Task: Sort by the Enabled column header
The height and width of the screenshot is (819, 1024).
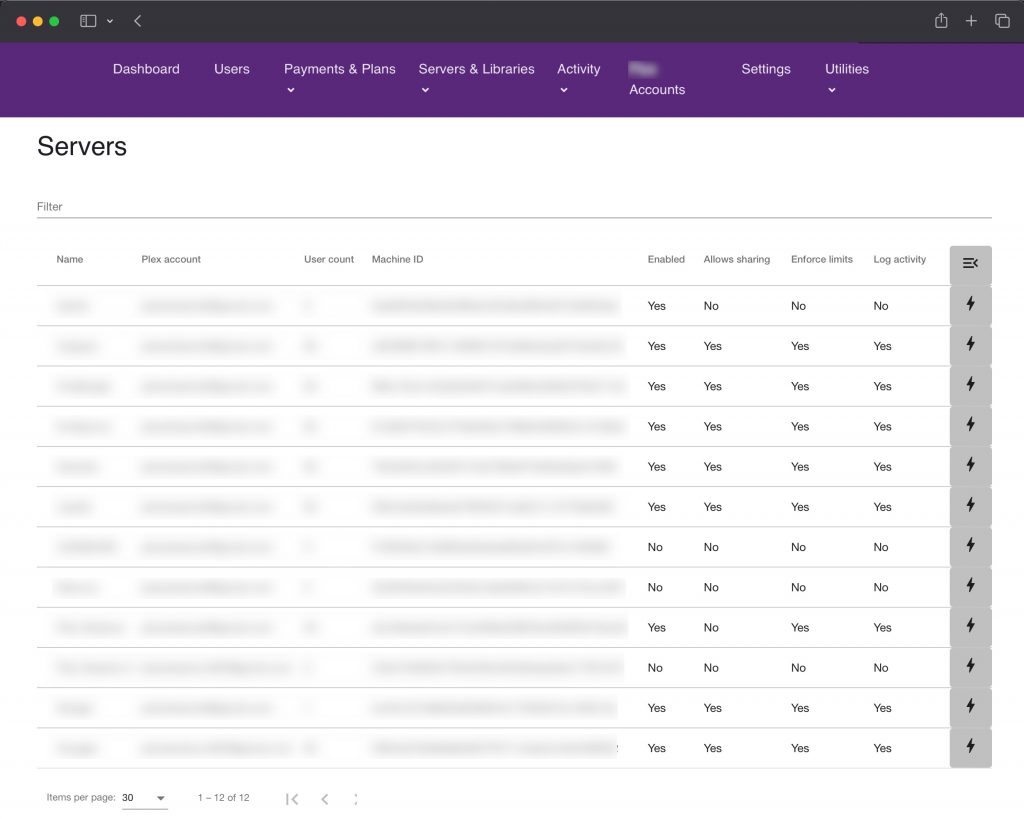Action: [x=666, y=259]
